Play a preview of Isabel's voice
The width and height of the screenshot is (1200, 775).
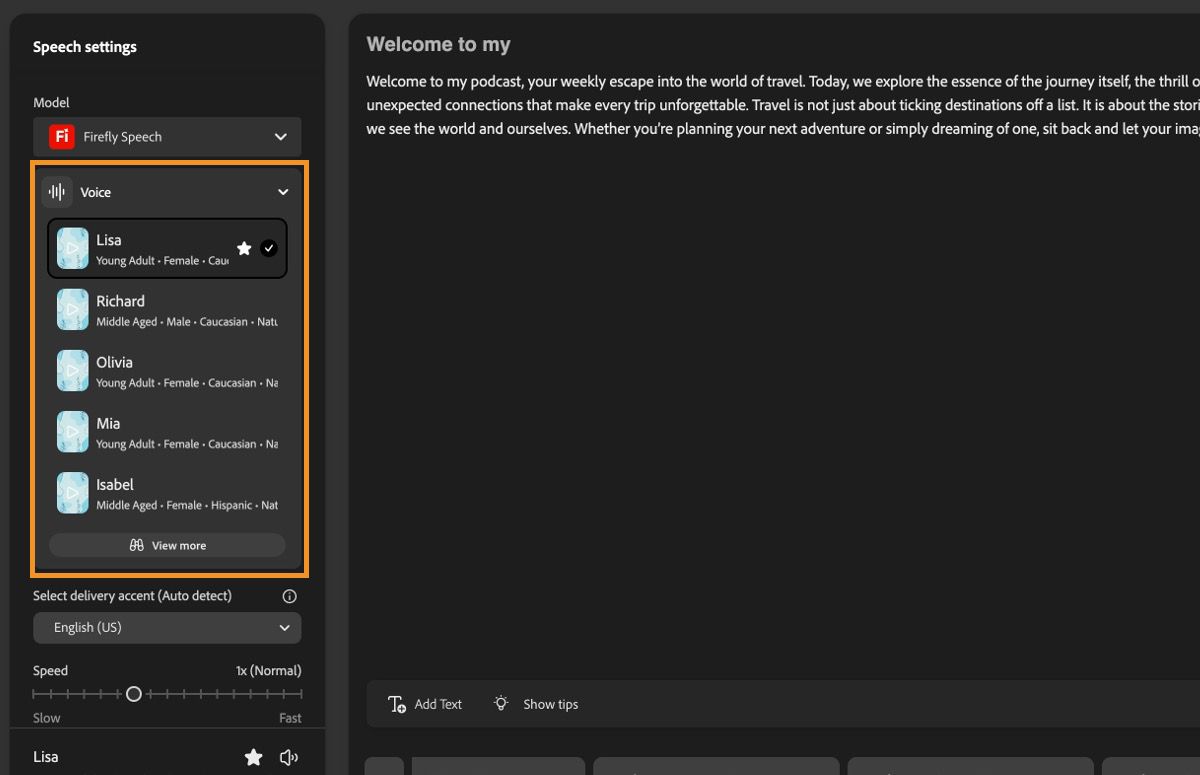click(71, 492)
